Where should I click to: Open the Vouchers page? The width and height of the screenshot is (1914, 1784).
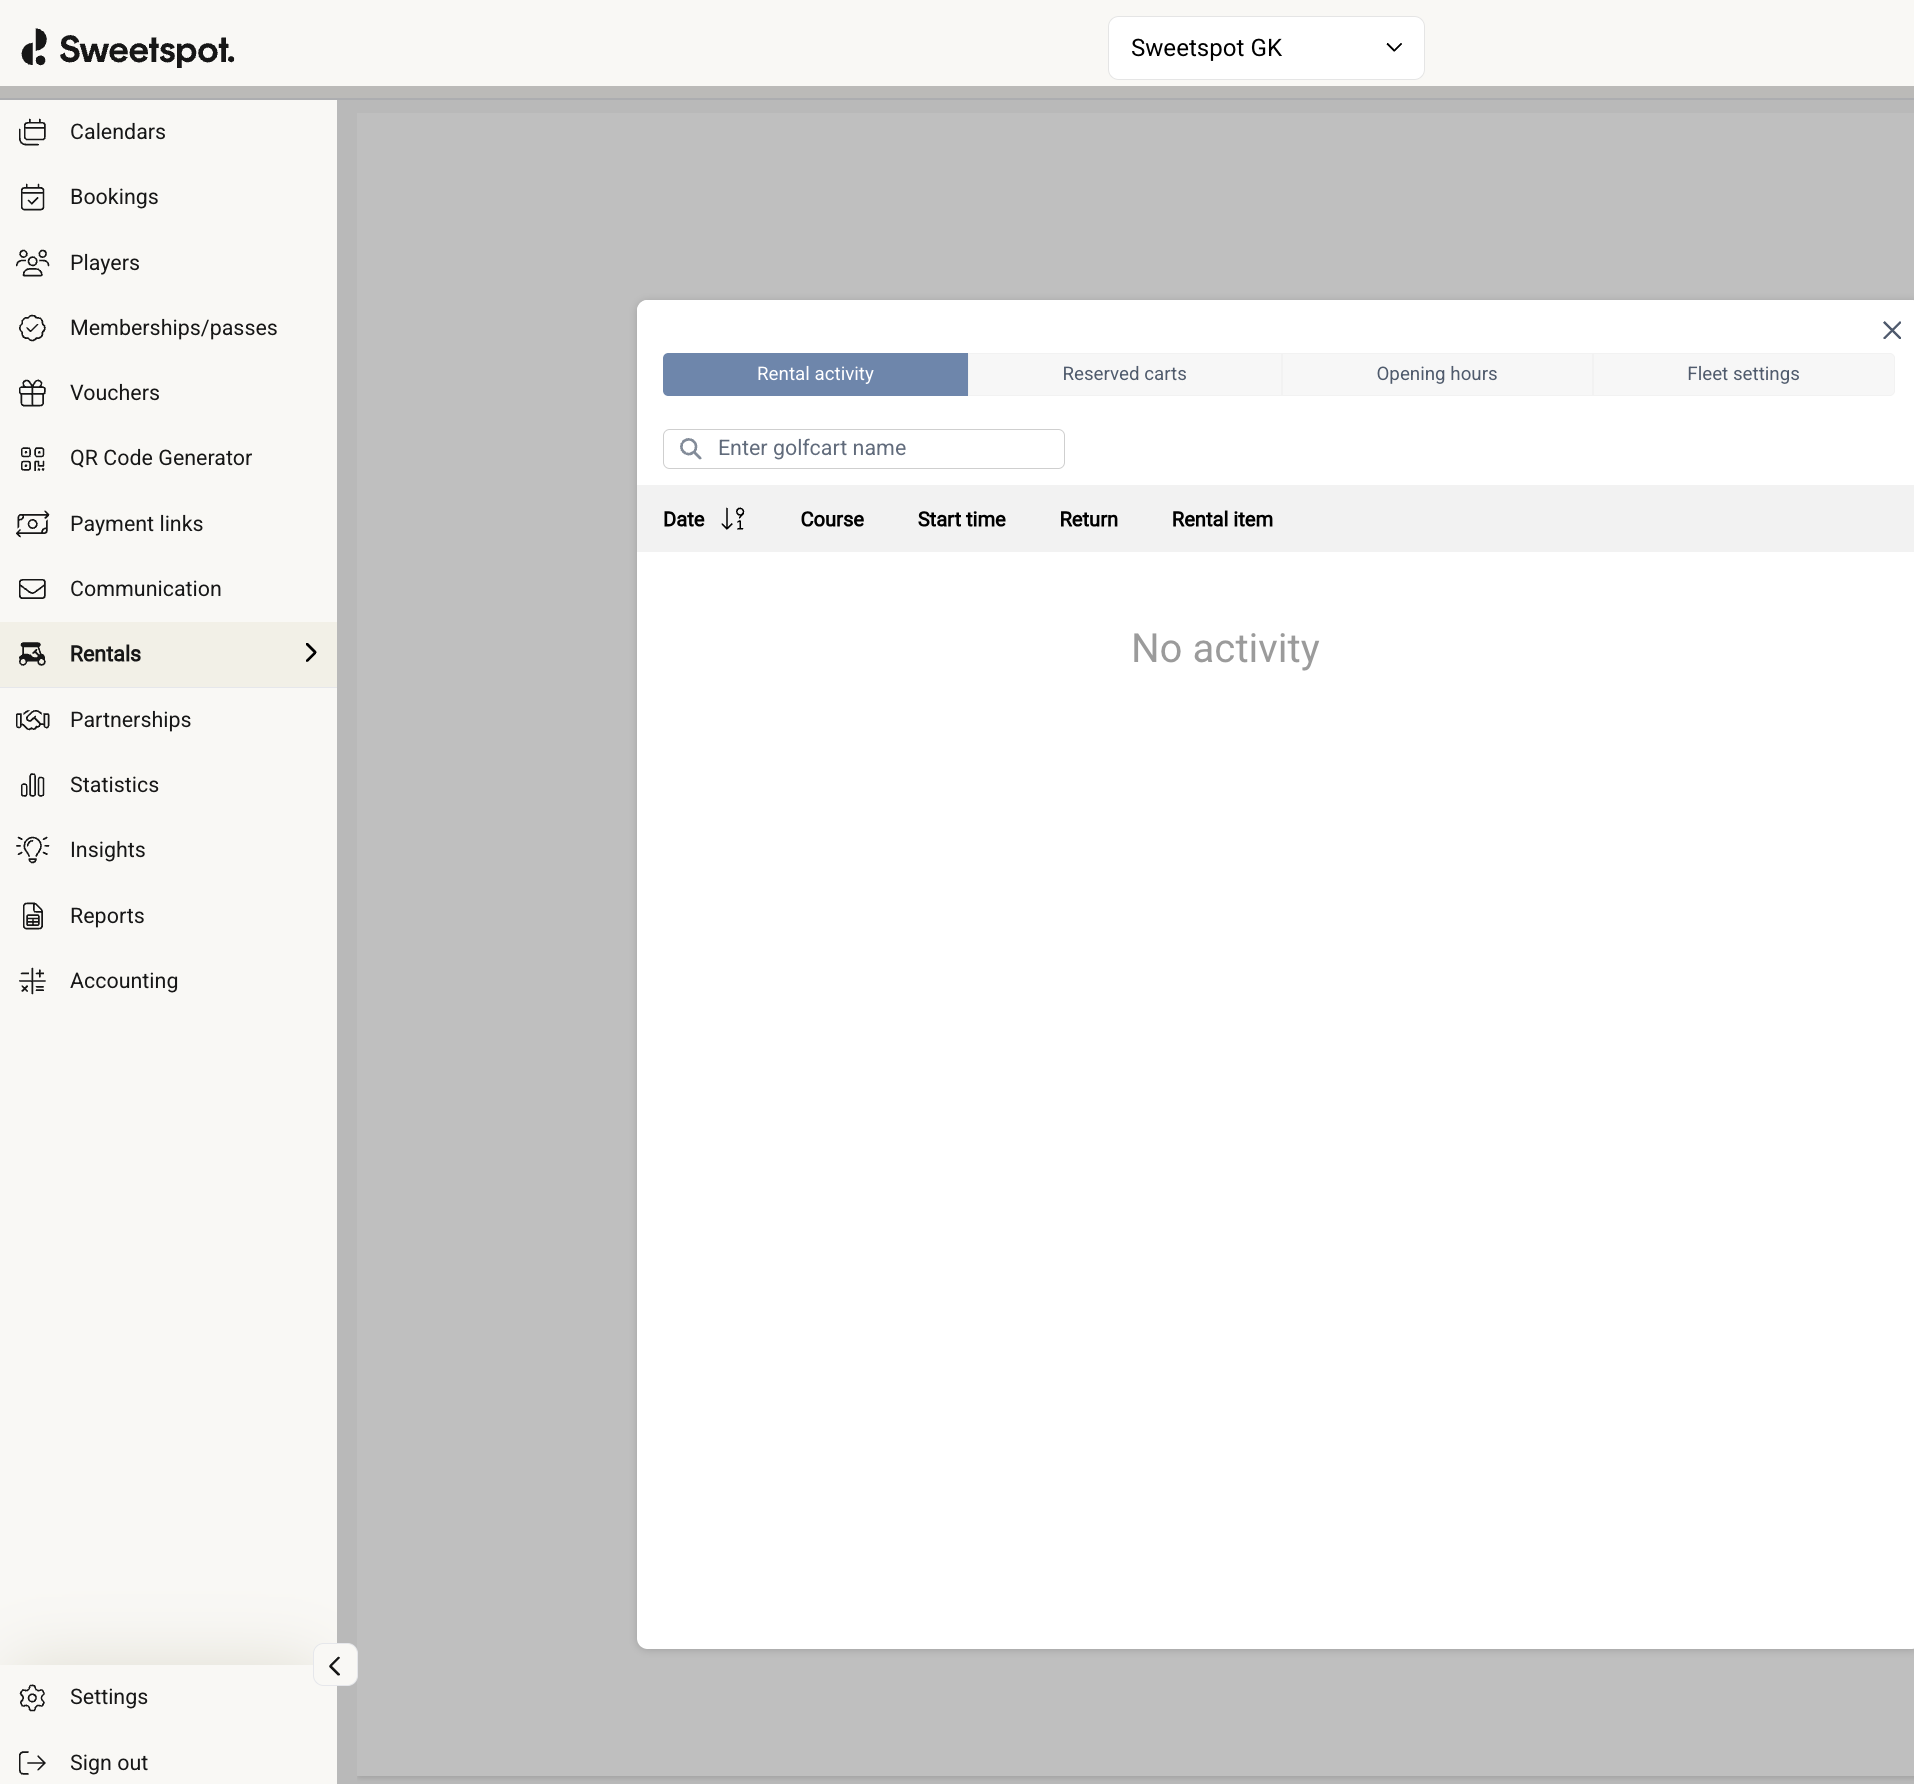168,393
